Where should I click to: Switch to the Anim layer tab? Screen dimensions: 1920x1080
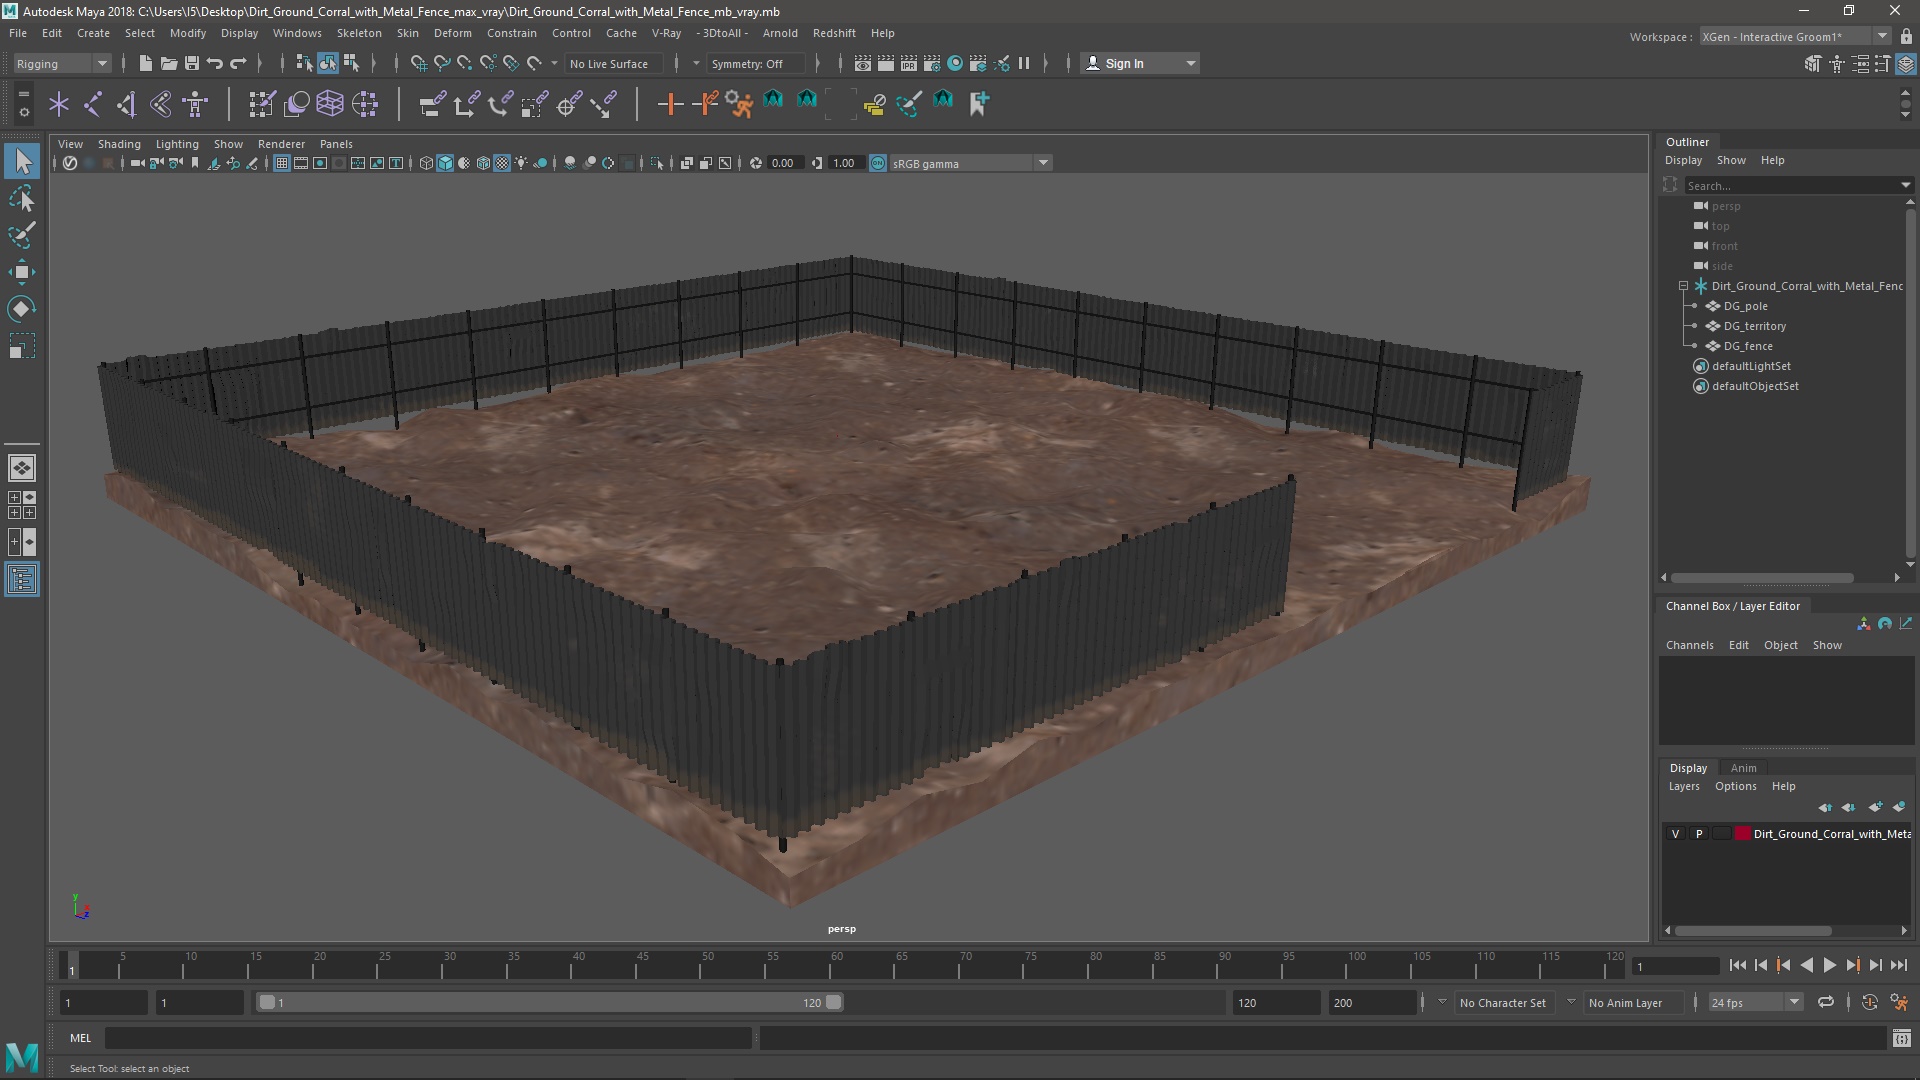tap(1743, 768)
